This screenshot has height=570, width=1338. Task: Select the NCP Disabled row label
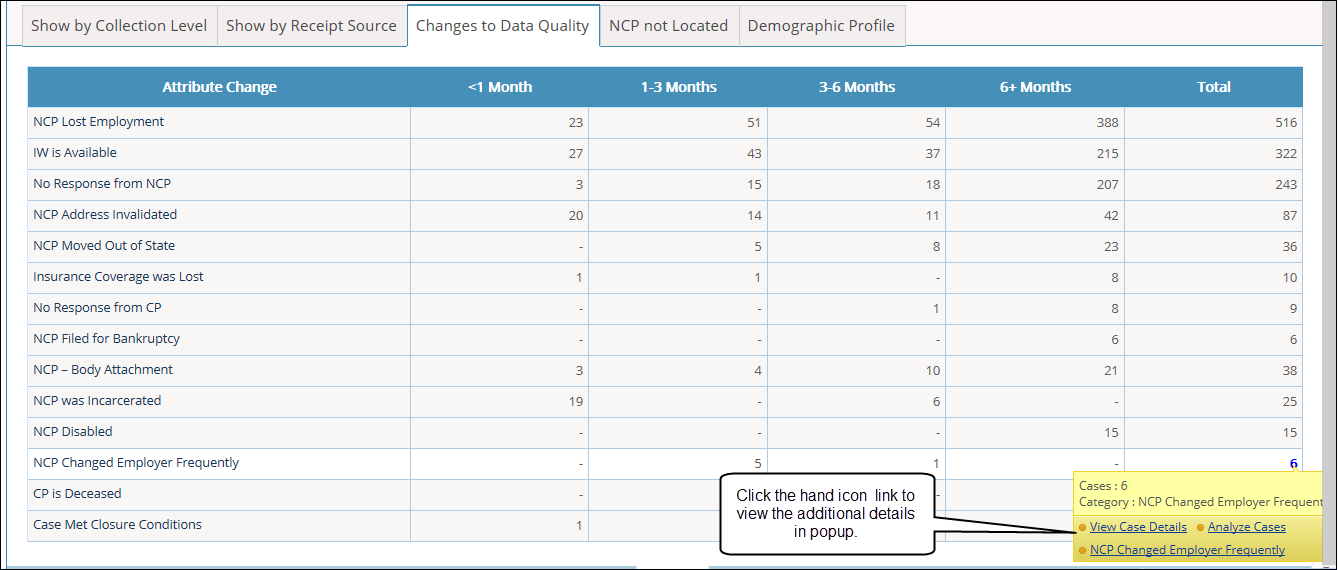[73, 432]
